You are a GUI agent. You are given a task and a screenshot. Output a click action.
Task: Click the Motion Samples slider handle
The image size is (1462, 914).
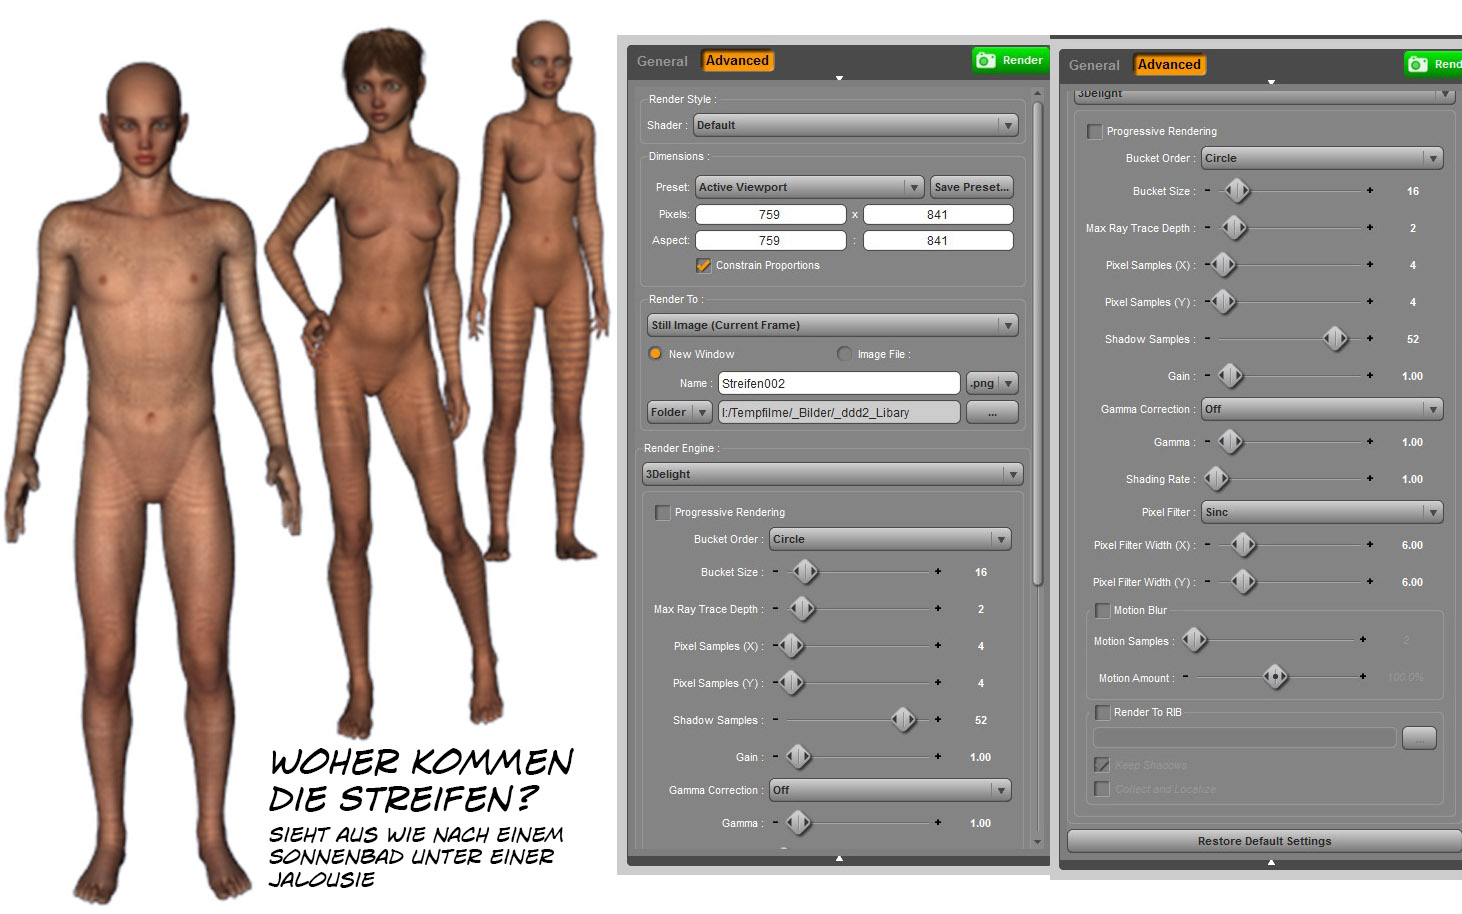[x=1194, y=640]
